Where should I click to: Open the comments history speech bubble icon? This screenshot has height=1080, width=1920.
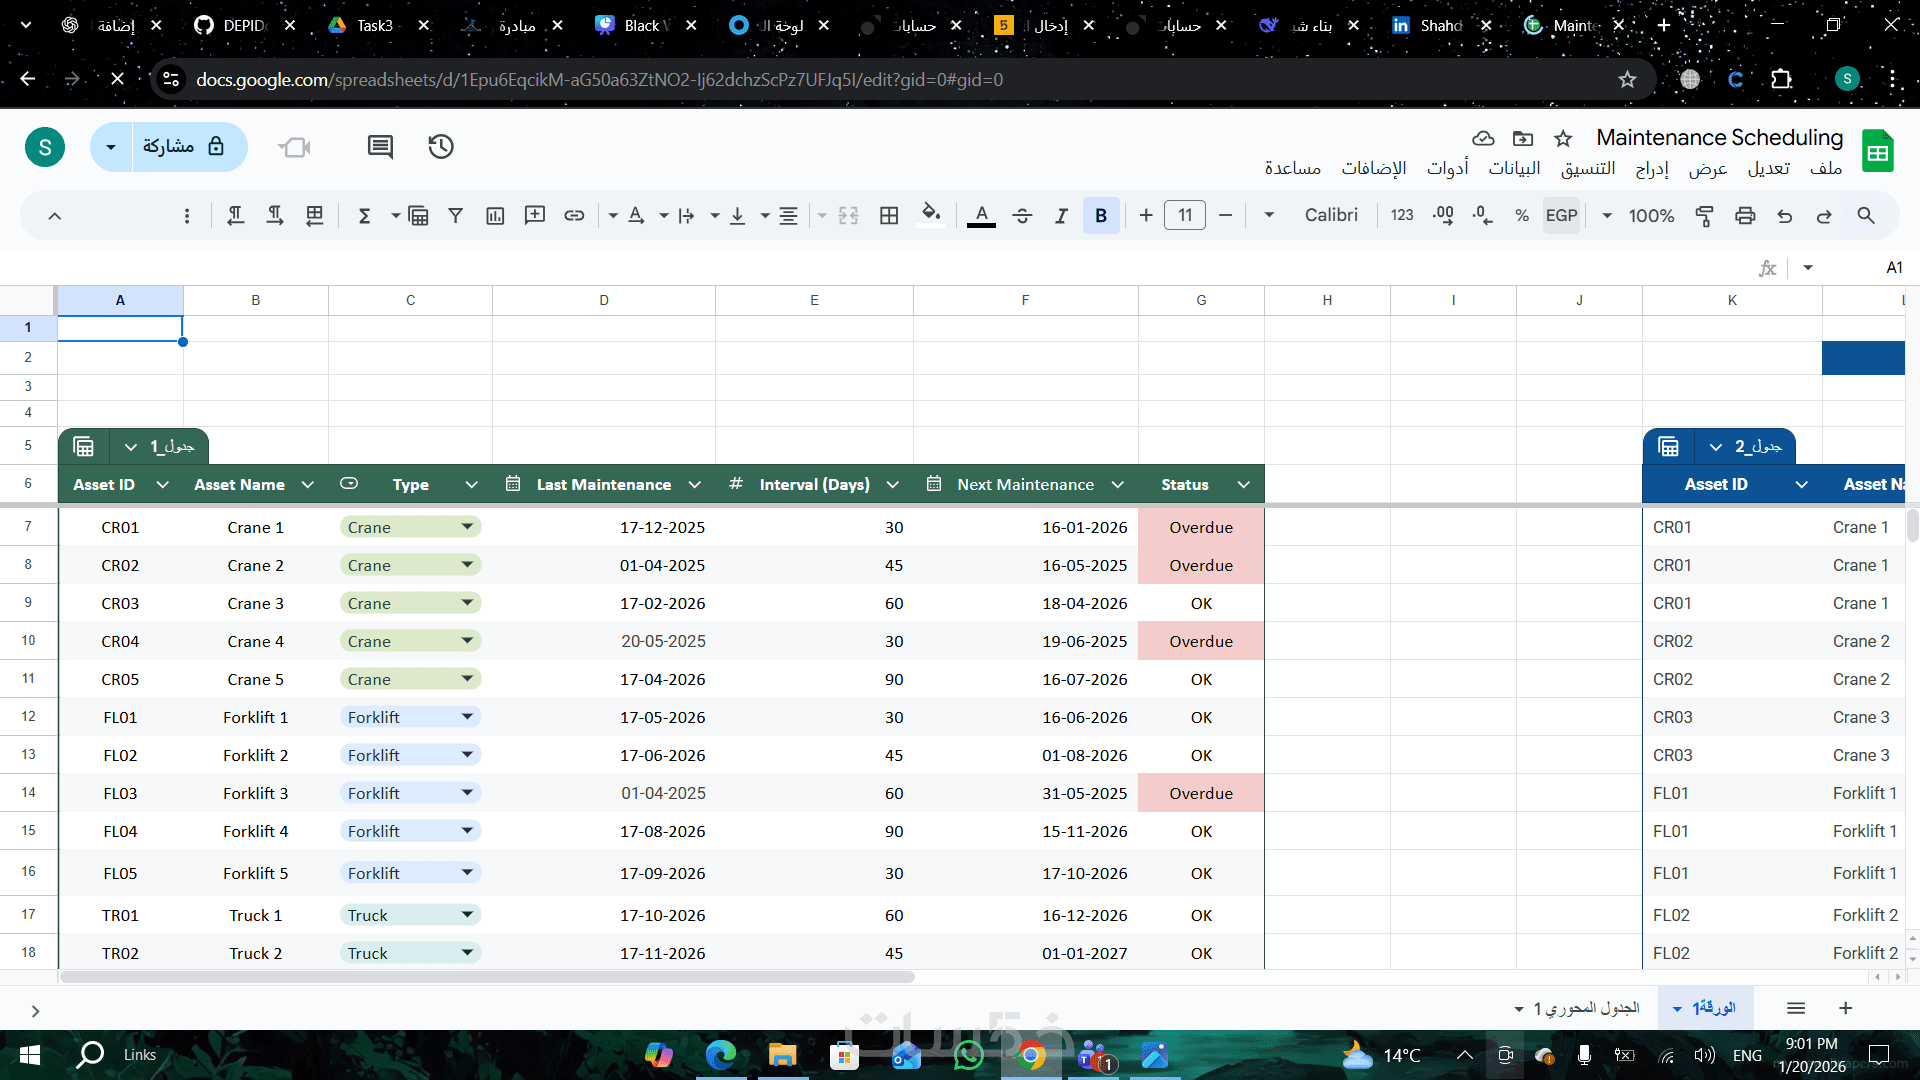click(380, 147)
